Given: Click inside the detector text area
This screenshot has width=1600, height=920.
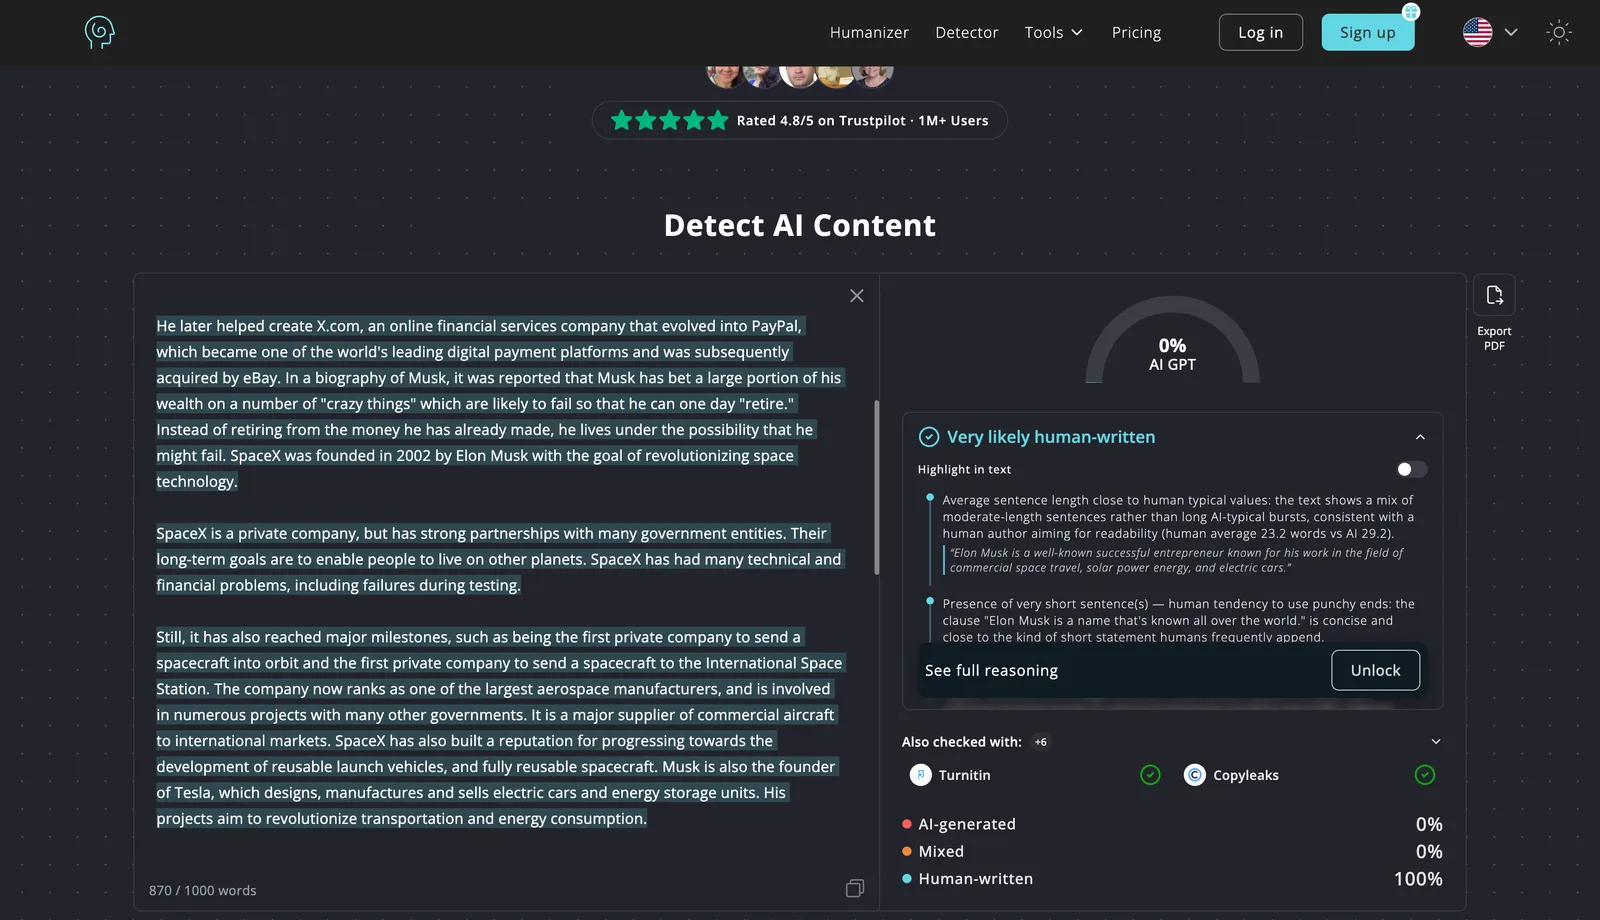Looking at the screenshot, I should coord(500,572).
